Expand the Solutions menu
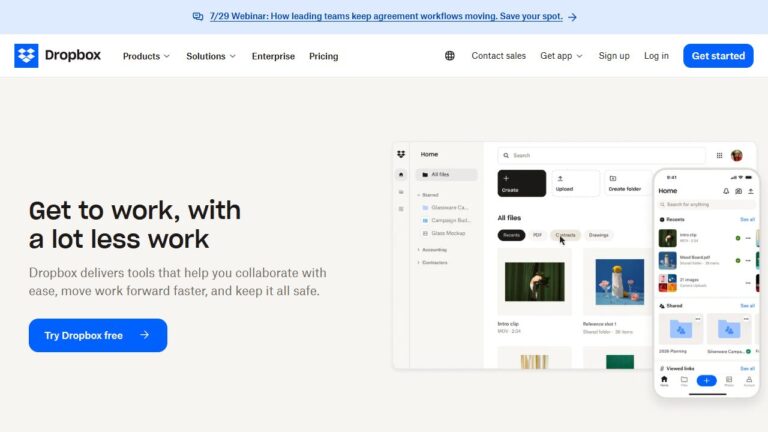Screen dimensions: 768x432 pyautogui.click(x=211, y=56)
